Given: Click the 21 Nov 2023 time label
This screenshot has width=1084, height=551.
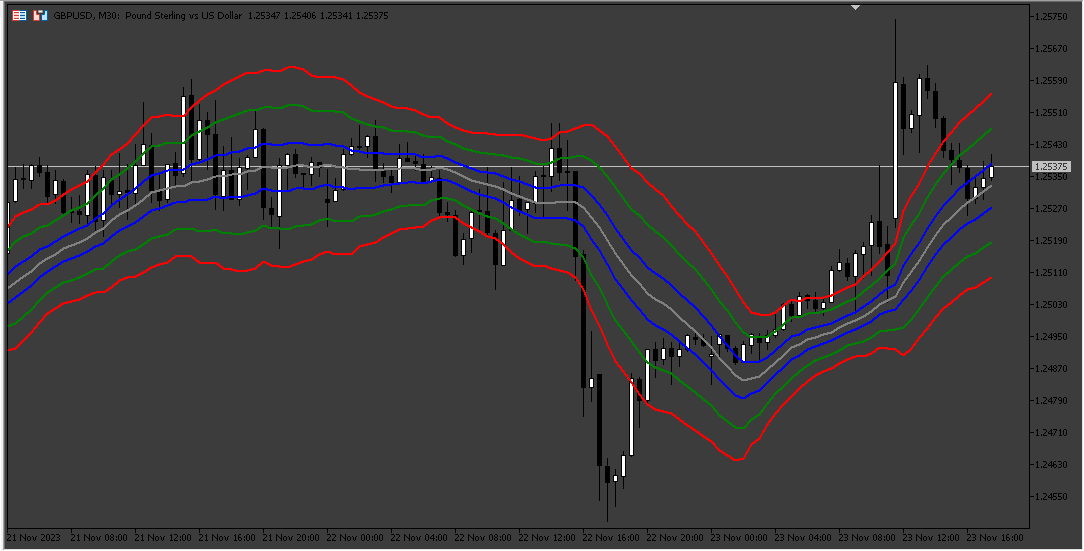Looking at the screenshot, I should [x=33, y=538].
